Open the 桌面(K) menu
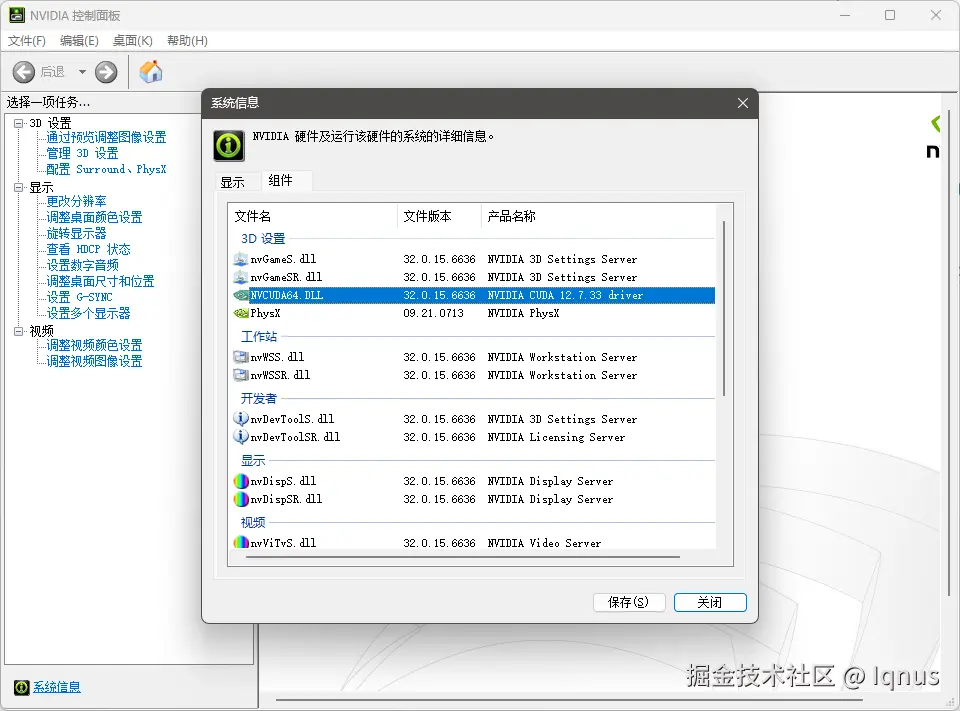The image size is (960, 711). click(x=132, y=41)
